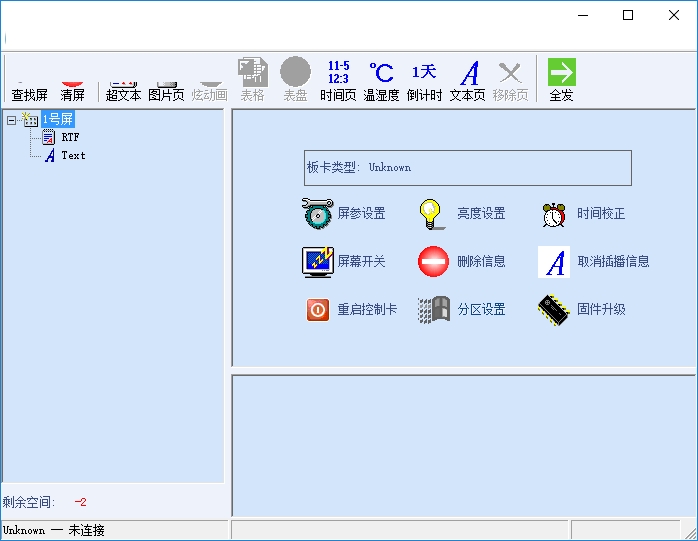Click the 取消插播信息 icon
Viewport: 698px width, 541px height.
pyautogui.click(x=554, y=262)
